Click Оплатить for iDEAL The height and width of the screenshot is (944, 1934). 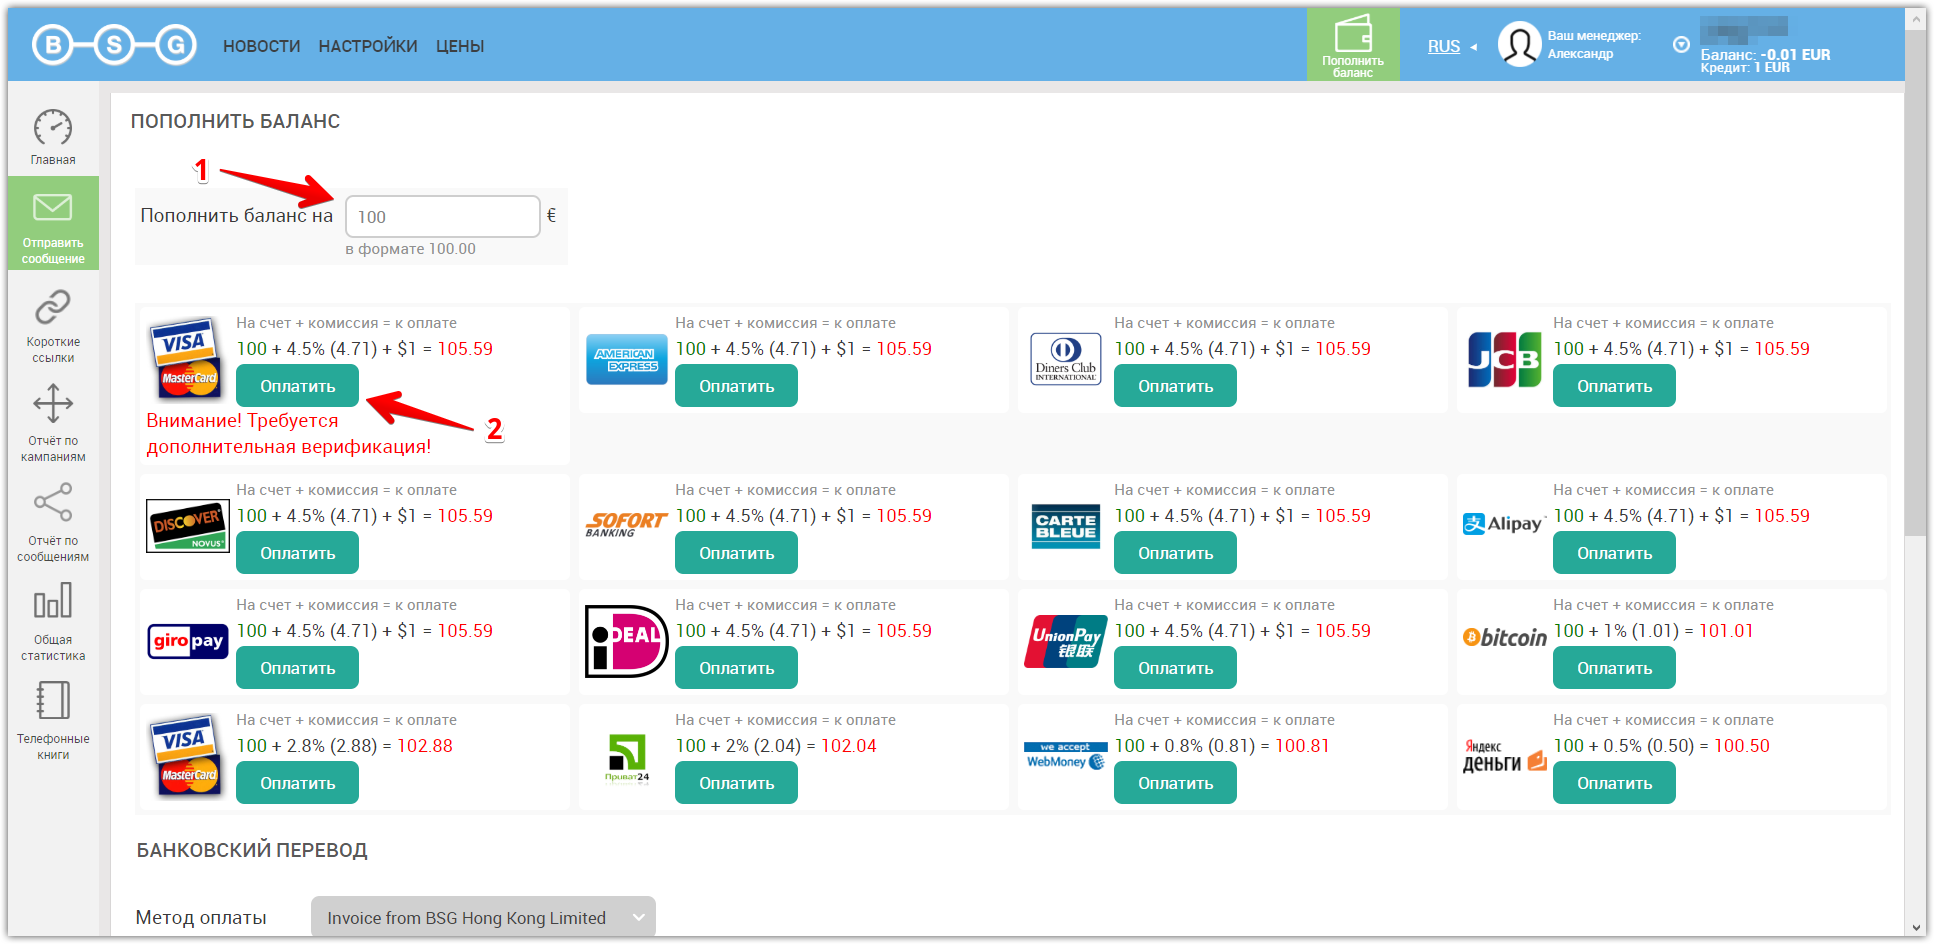[736, 668]
